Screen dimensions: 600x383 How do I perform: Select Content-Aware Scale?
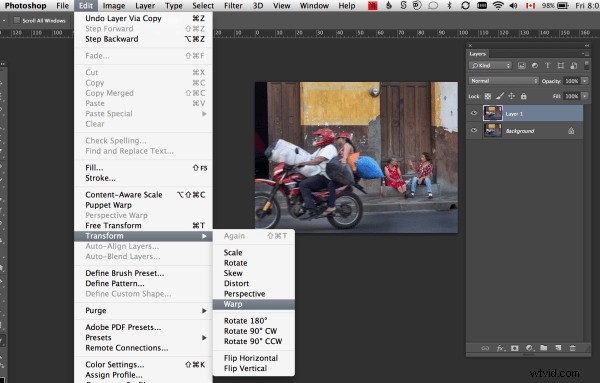coord(143,195)
